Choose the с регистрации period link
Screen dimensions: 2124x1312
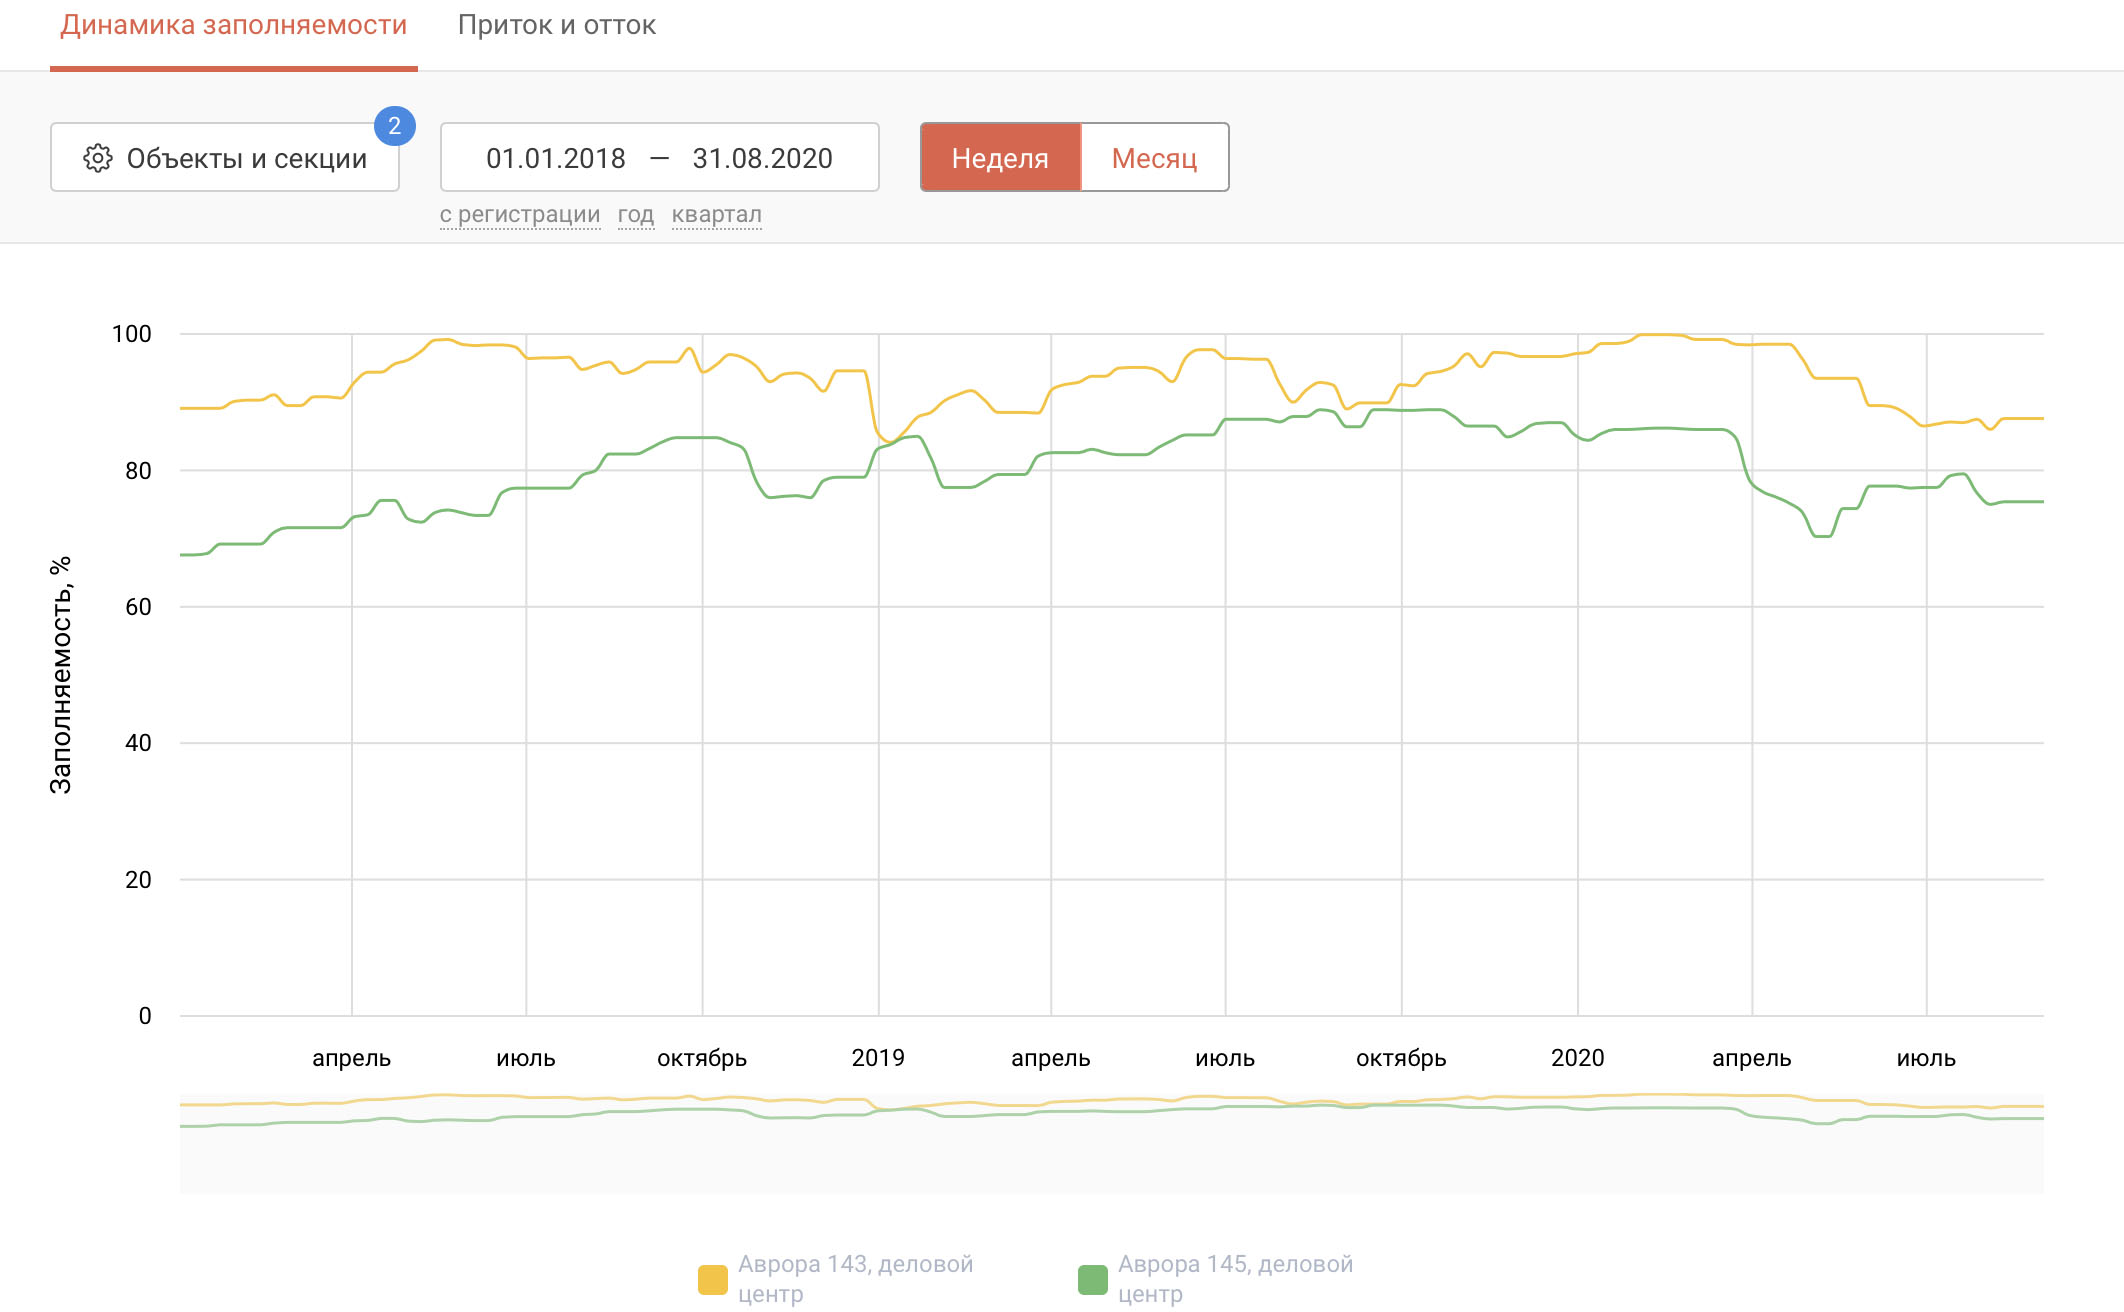tap(520, 214)
